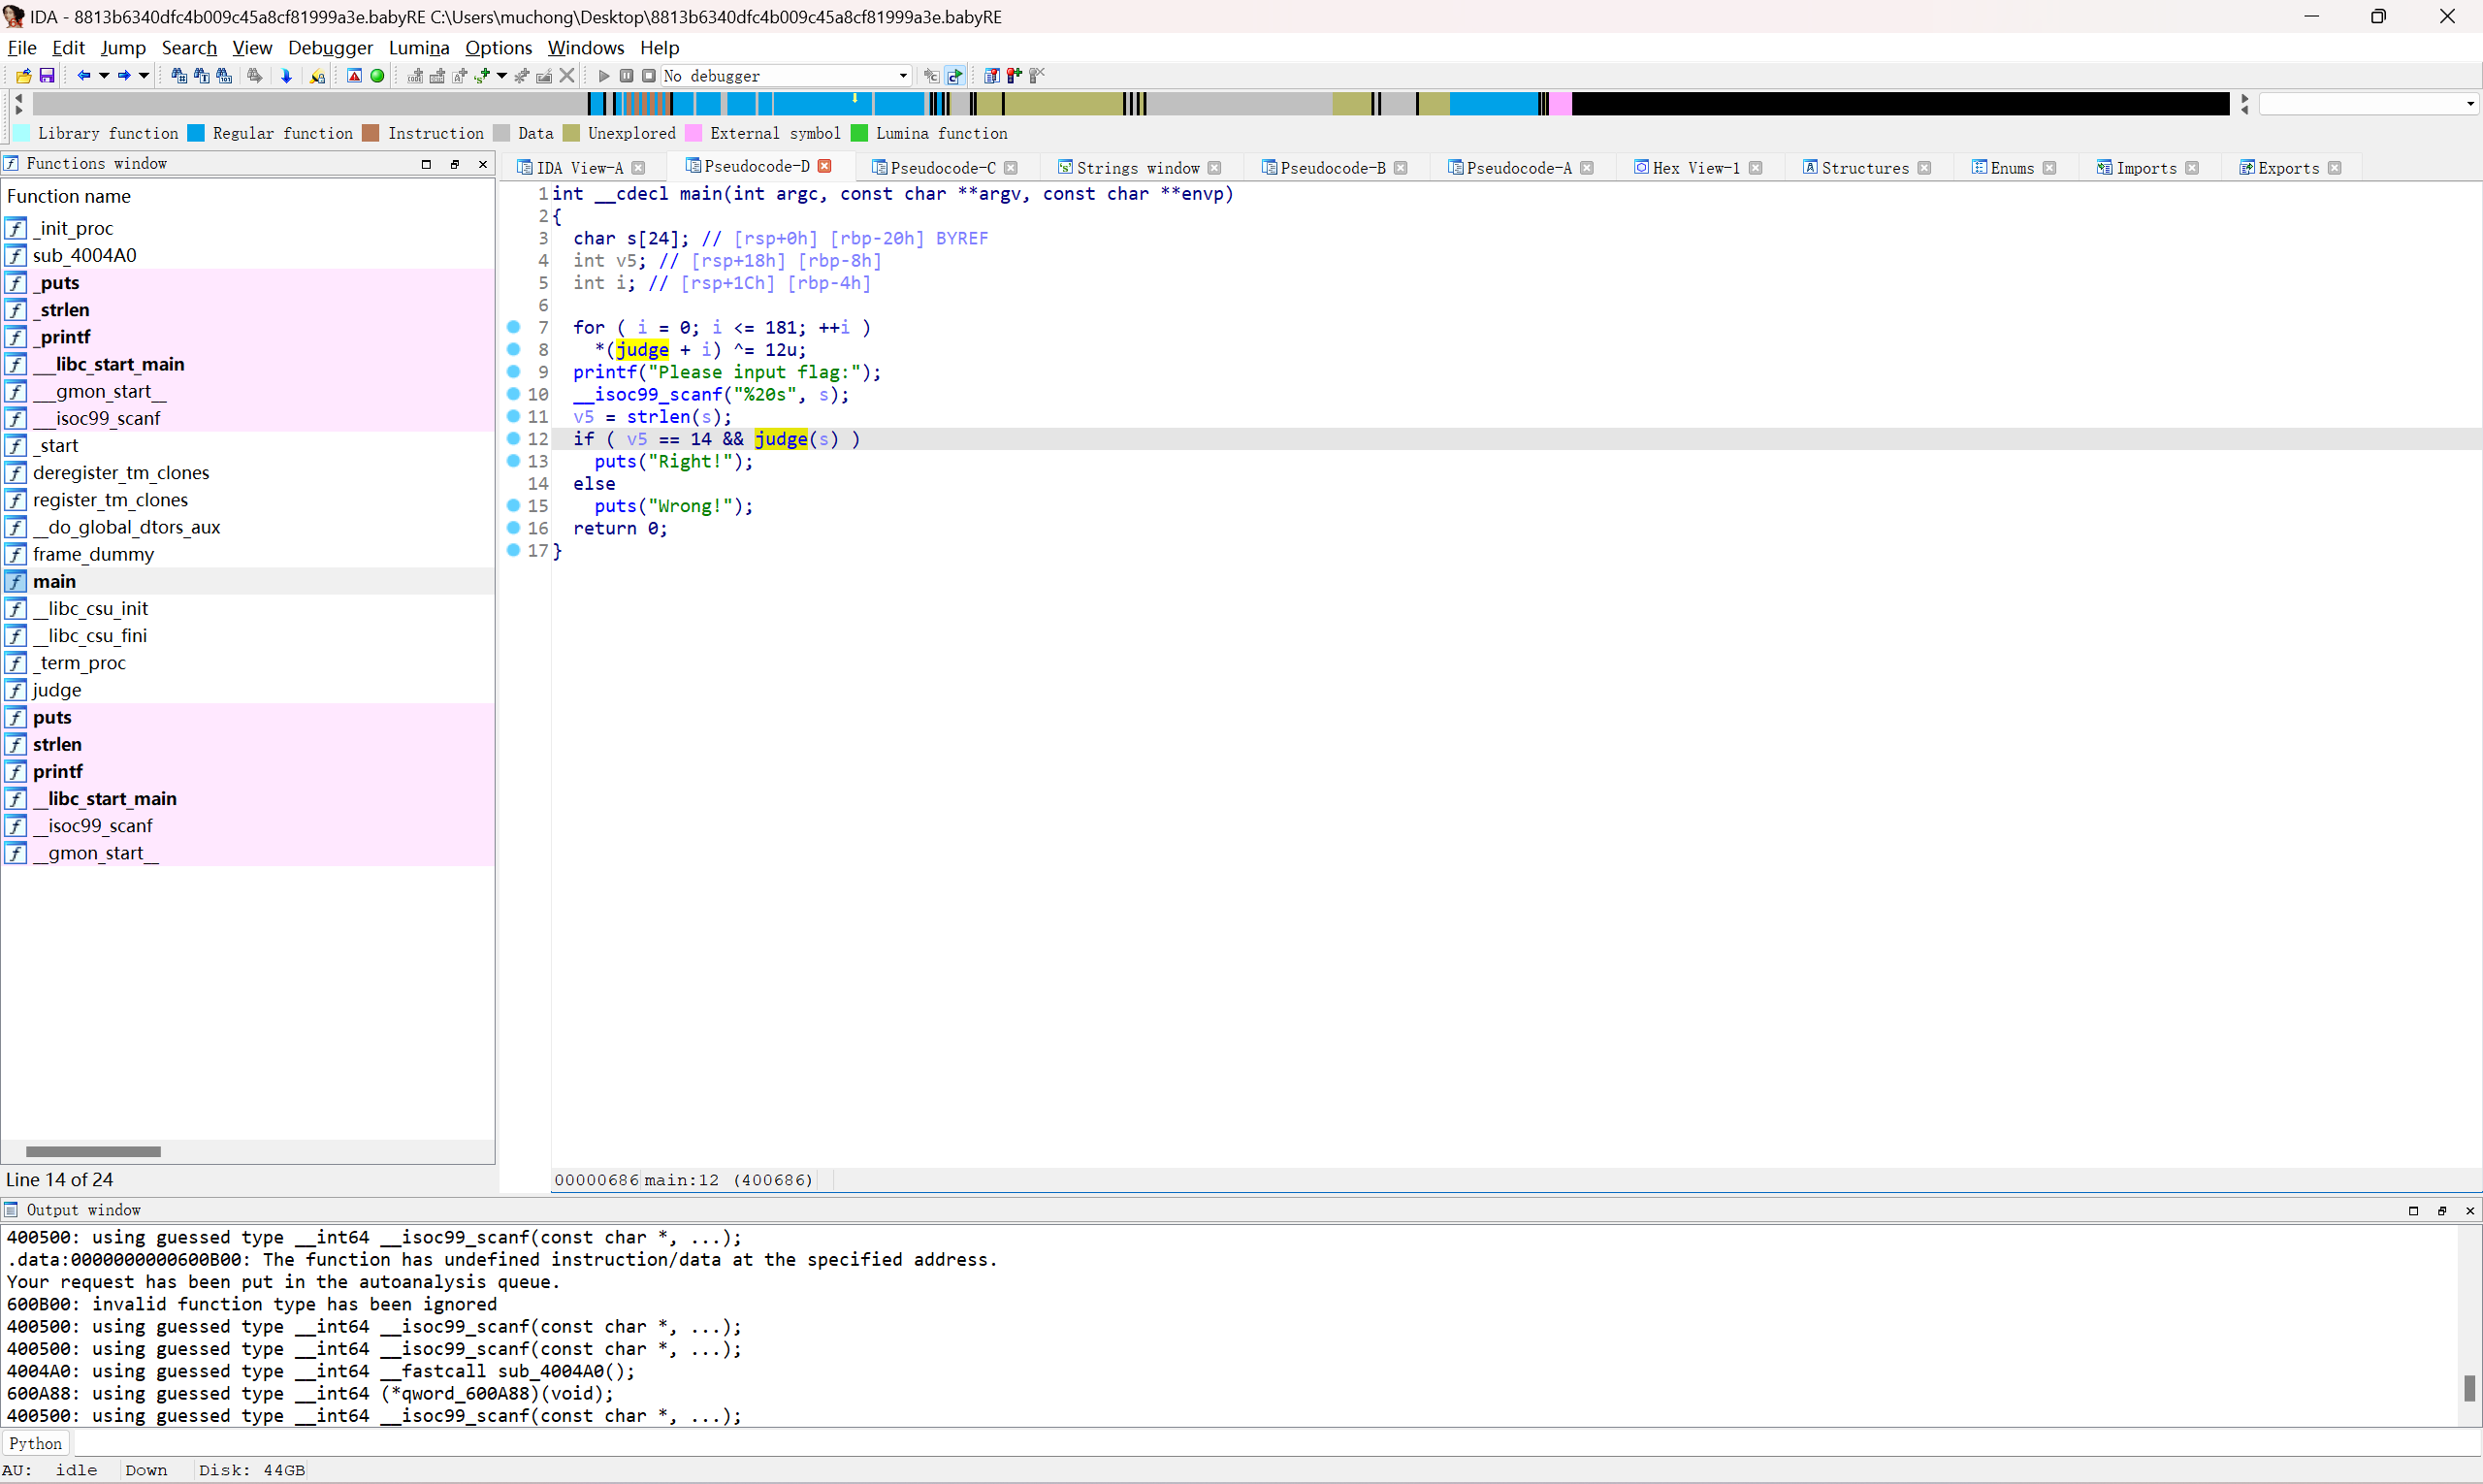
Task: Open the 'No debugger' dropdown
Action: [786, 76]
